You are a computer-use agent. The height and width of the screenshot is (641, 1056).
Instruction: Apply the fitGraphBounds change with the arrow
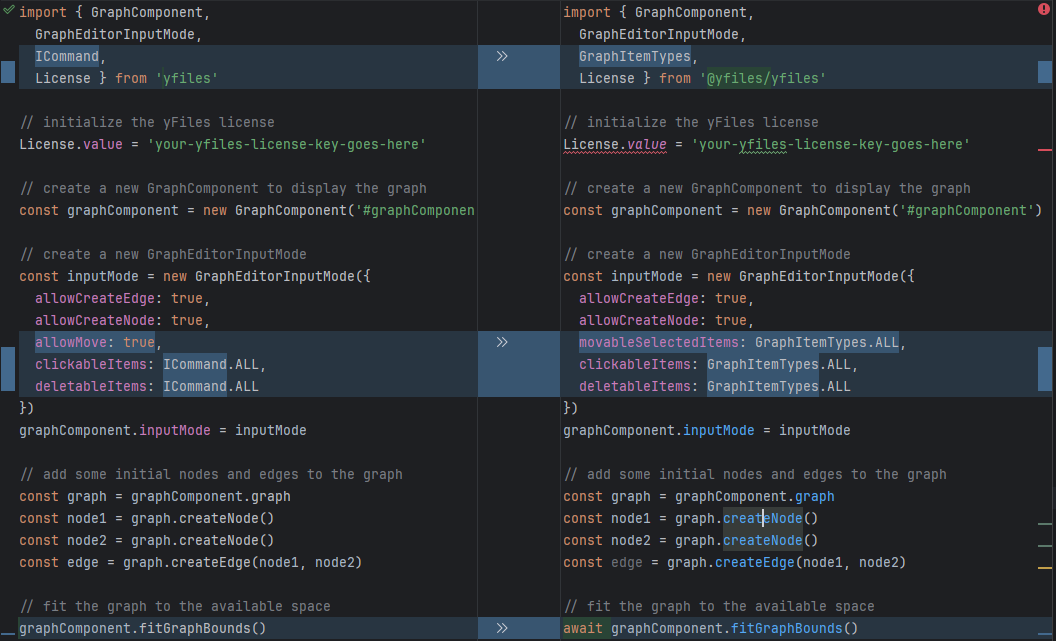point(502,628)
